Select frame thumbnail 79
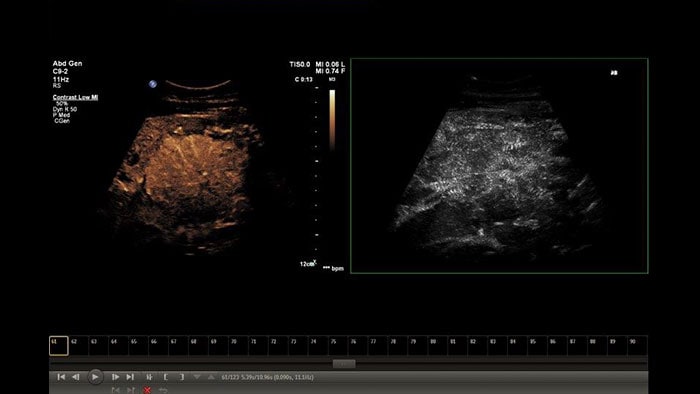This screenshot has width=700, height=394. (x=417, y=346)
